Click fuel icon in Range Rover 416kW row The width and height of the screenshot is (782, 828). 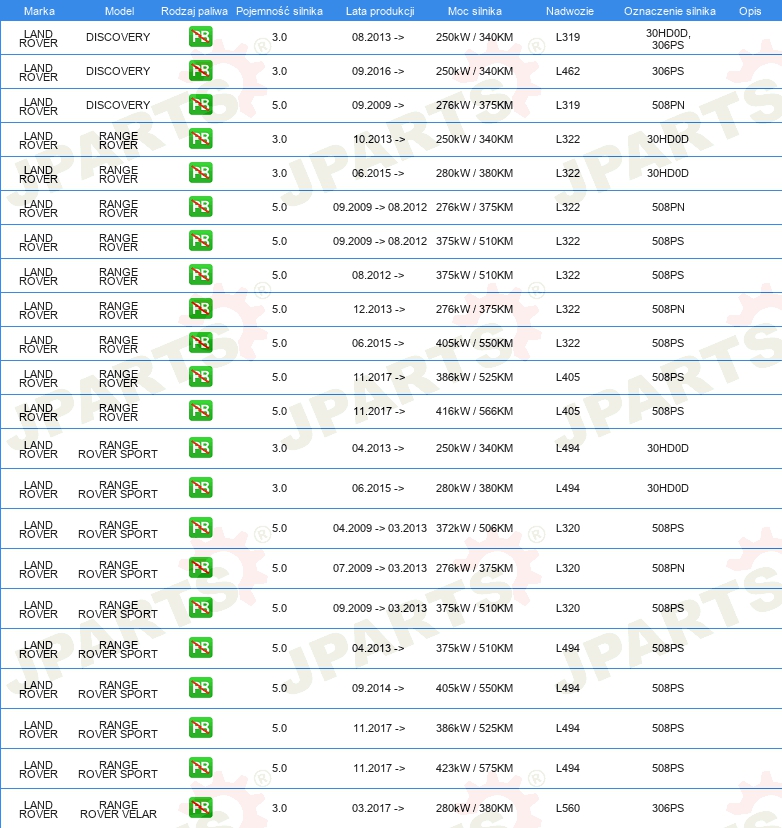pos(201,411)
